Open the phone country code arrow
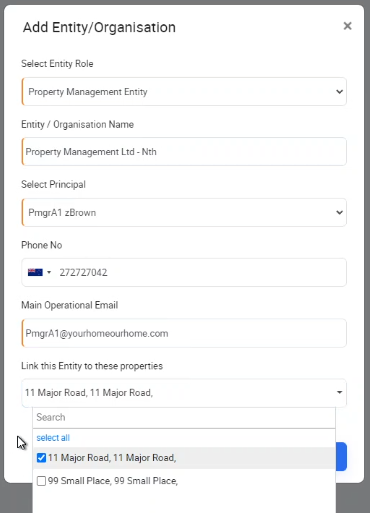The height and width of the screenshot is (513, 370). click(x=49, y=272)
